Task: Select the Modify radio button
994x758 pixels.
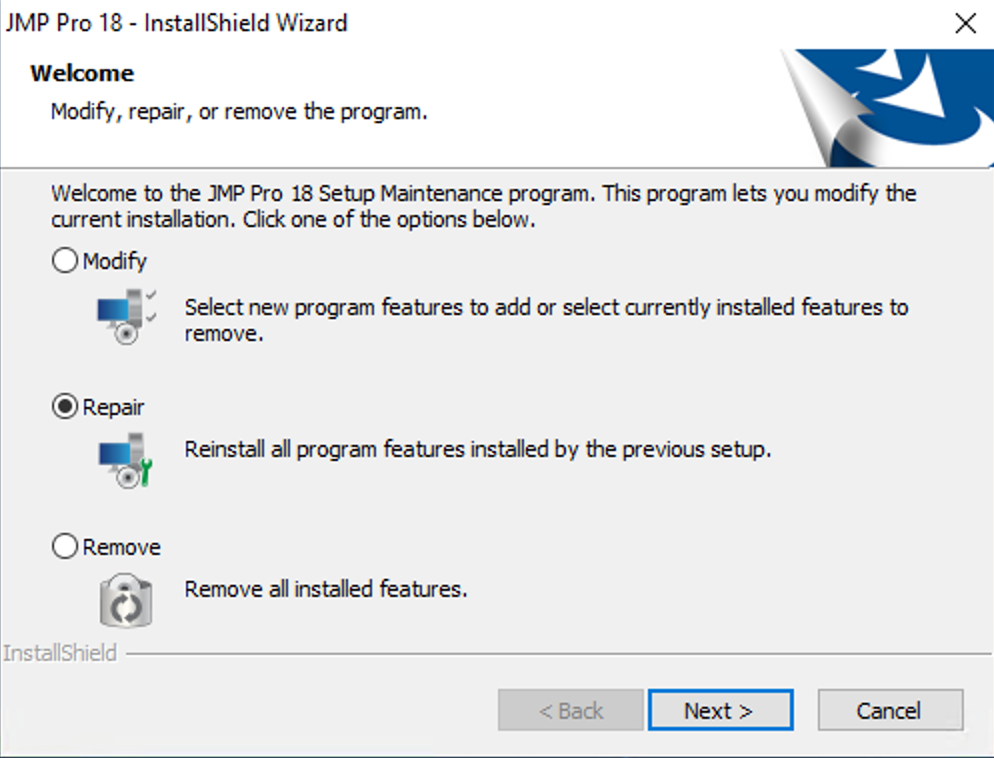Action: 65,260
